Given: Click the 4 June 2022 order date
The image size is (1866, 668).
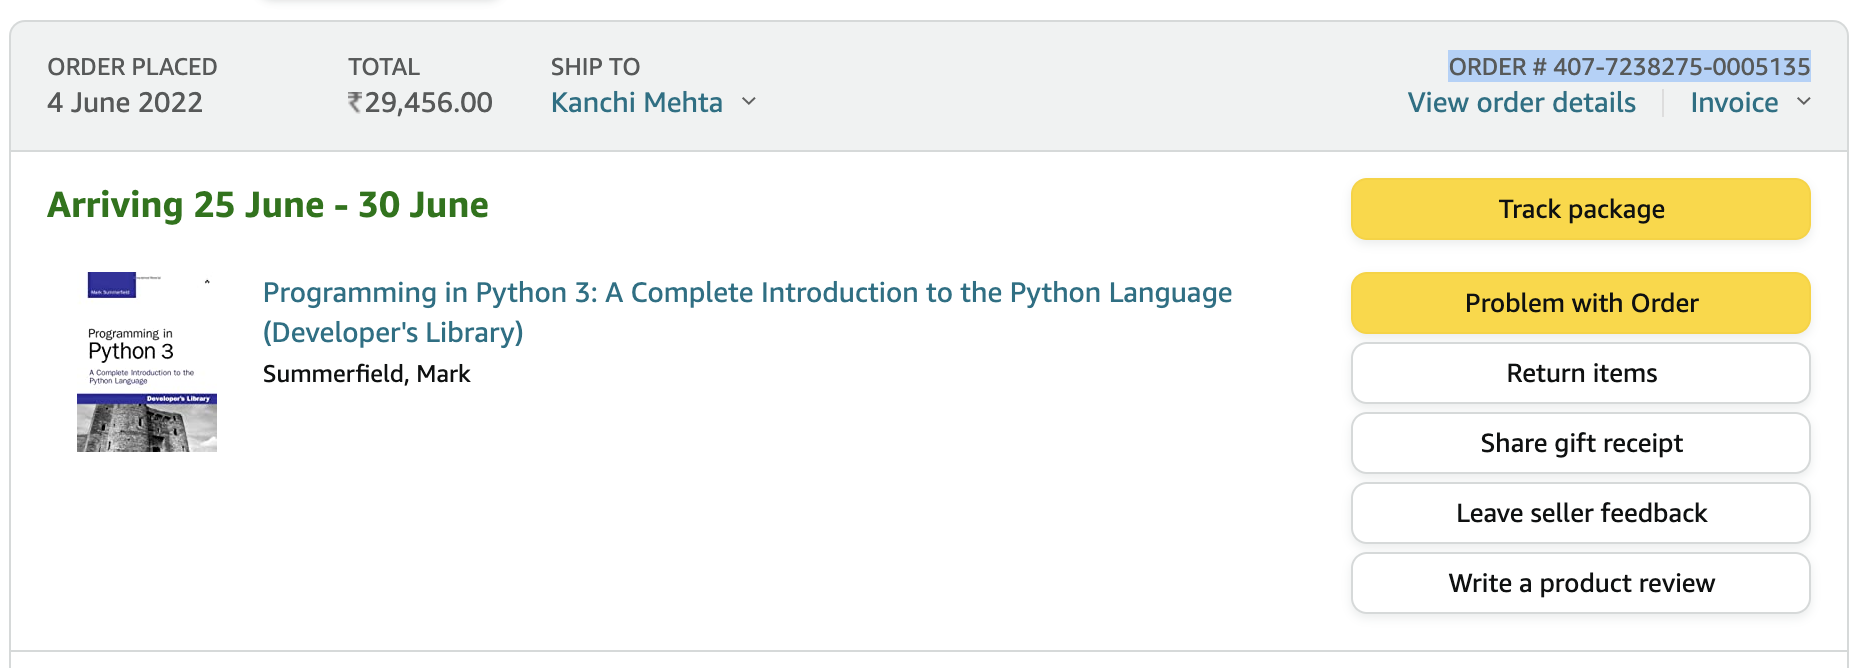Looking at the screenshot, I should pos(125,103).
